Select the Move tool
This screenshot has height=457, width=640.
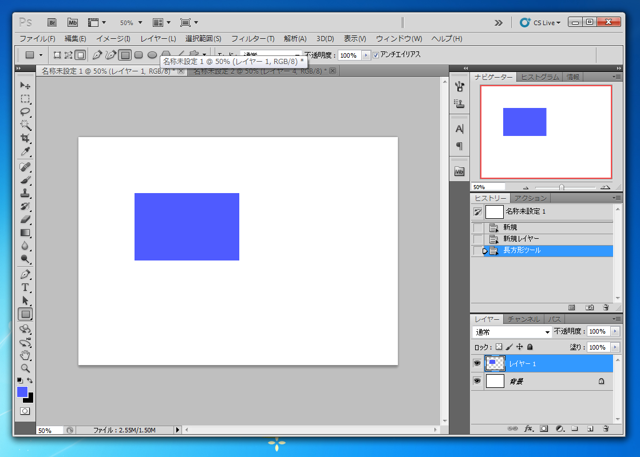click(x=26, y=86)
